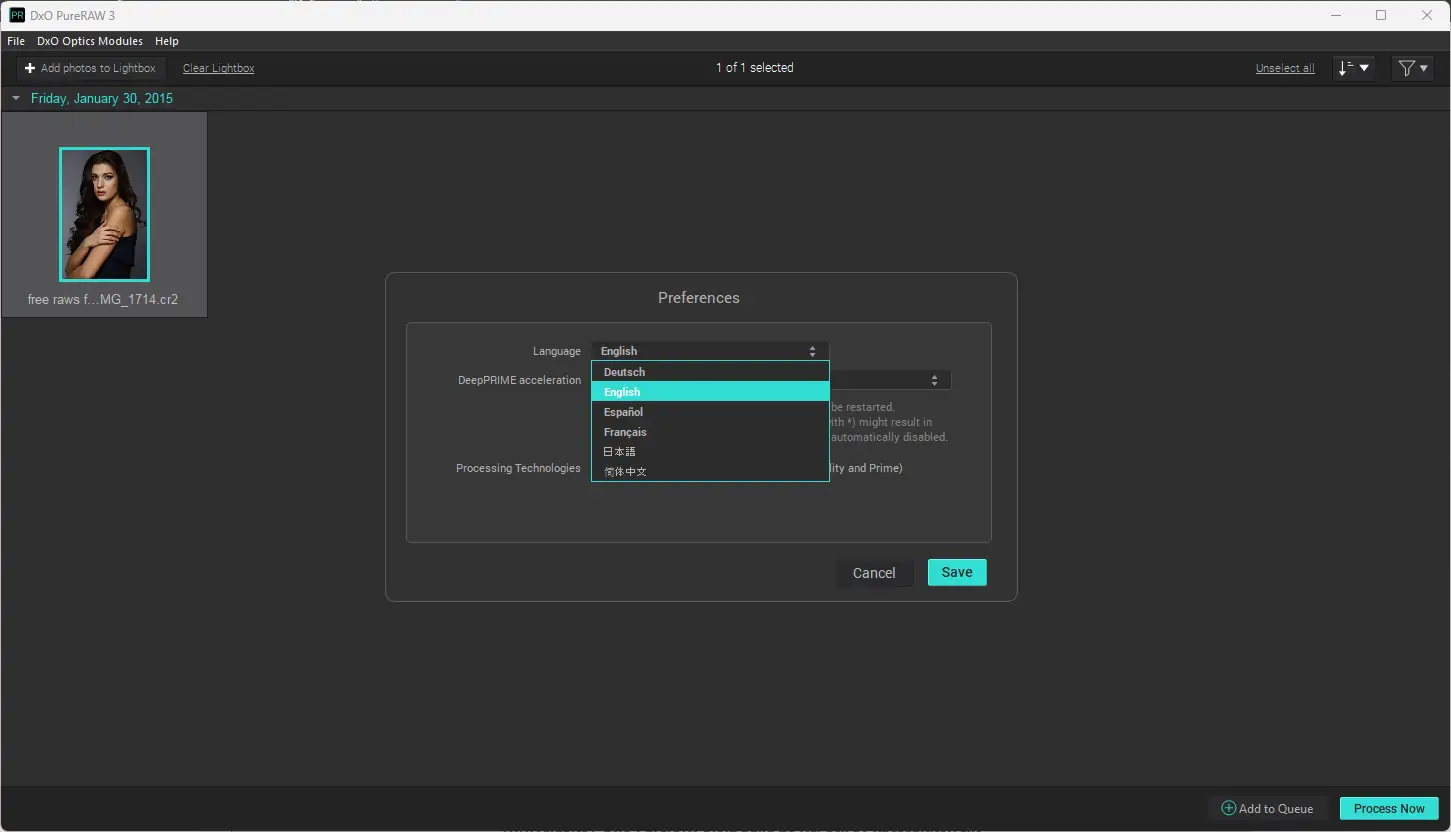Open the DxO Optics Modules menu

tap(90, 41)
